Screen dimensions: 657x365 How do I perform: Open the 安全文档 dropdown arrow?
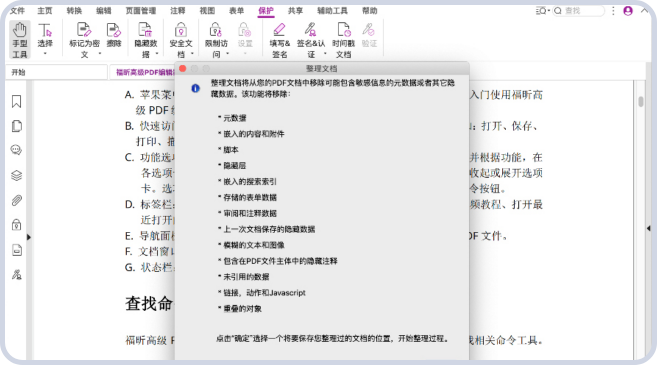[192, 54]
